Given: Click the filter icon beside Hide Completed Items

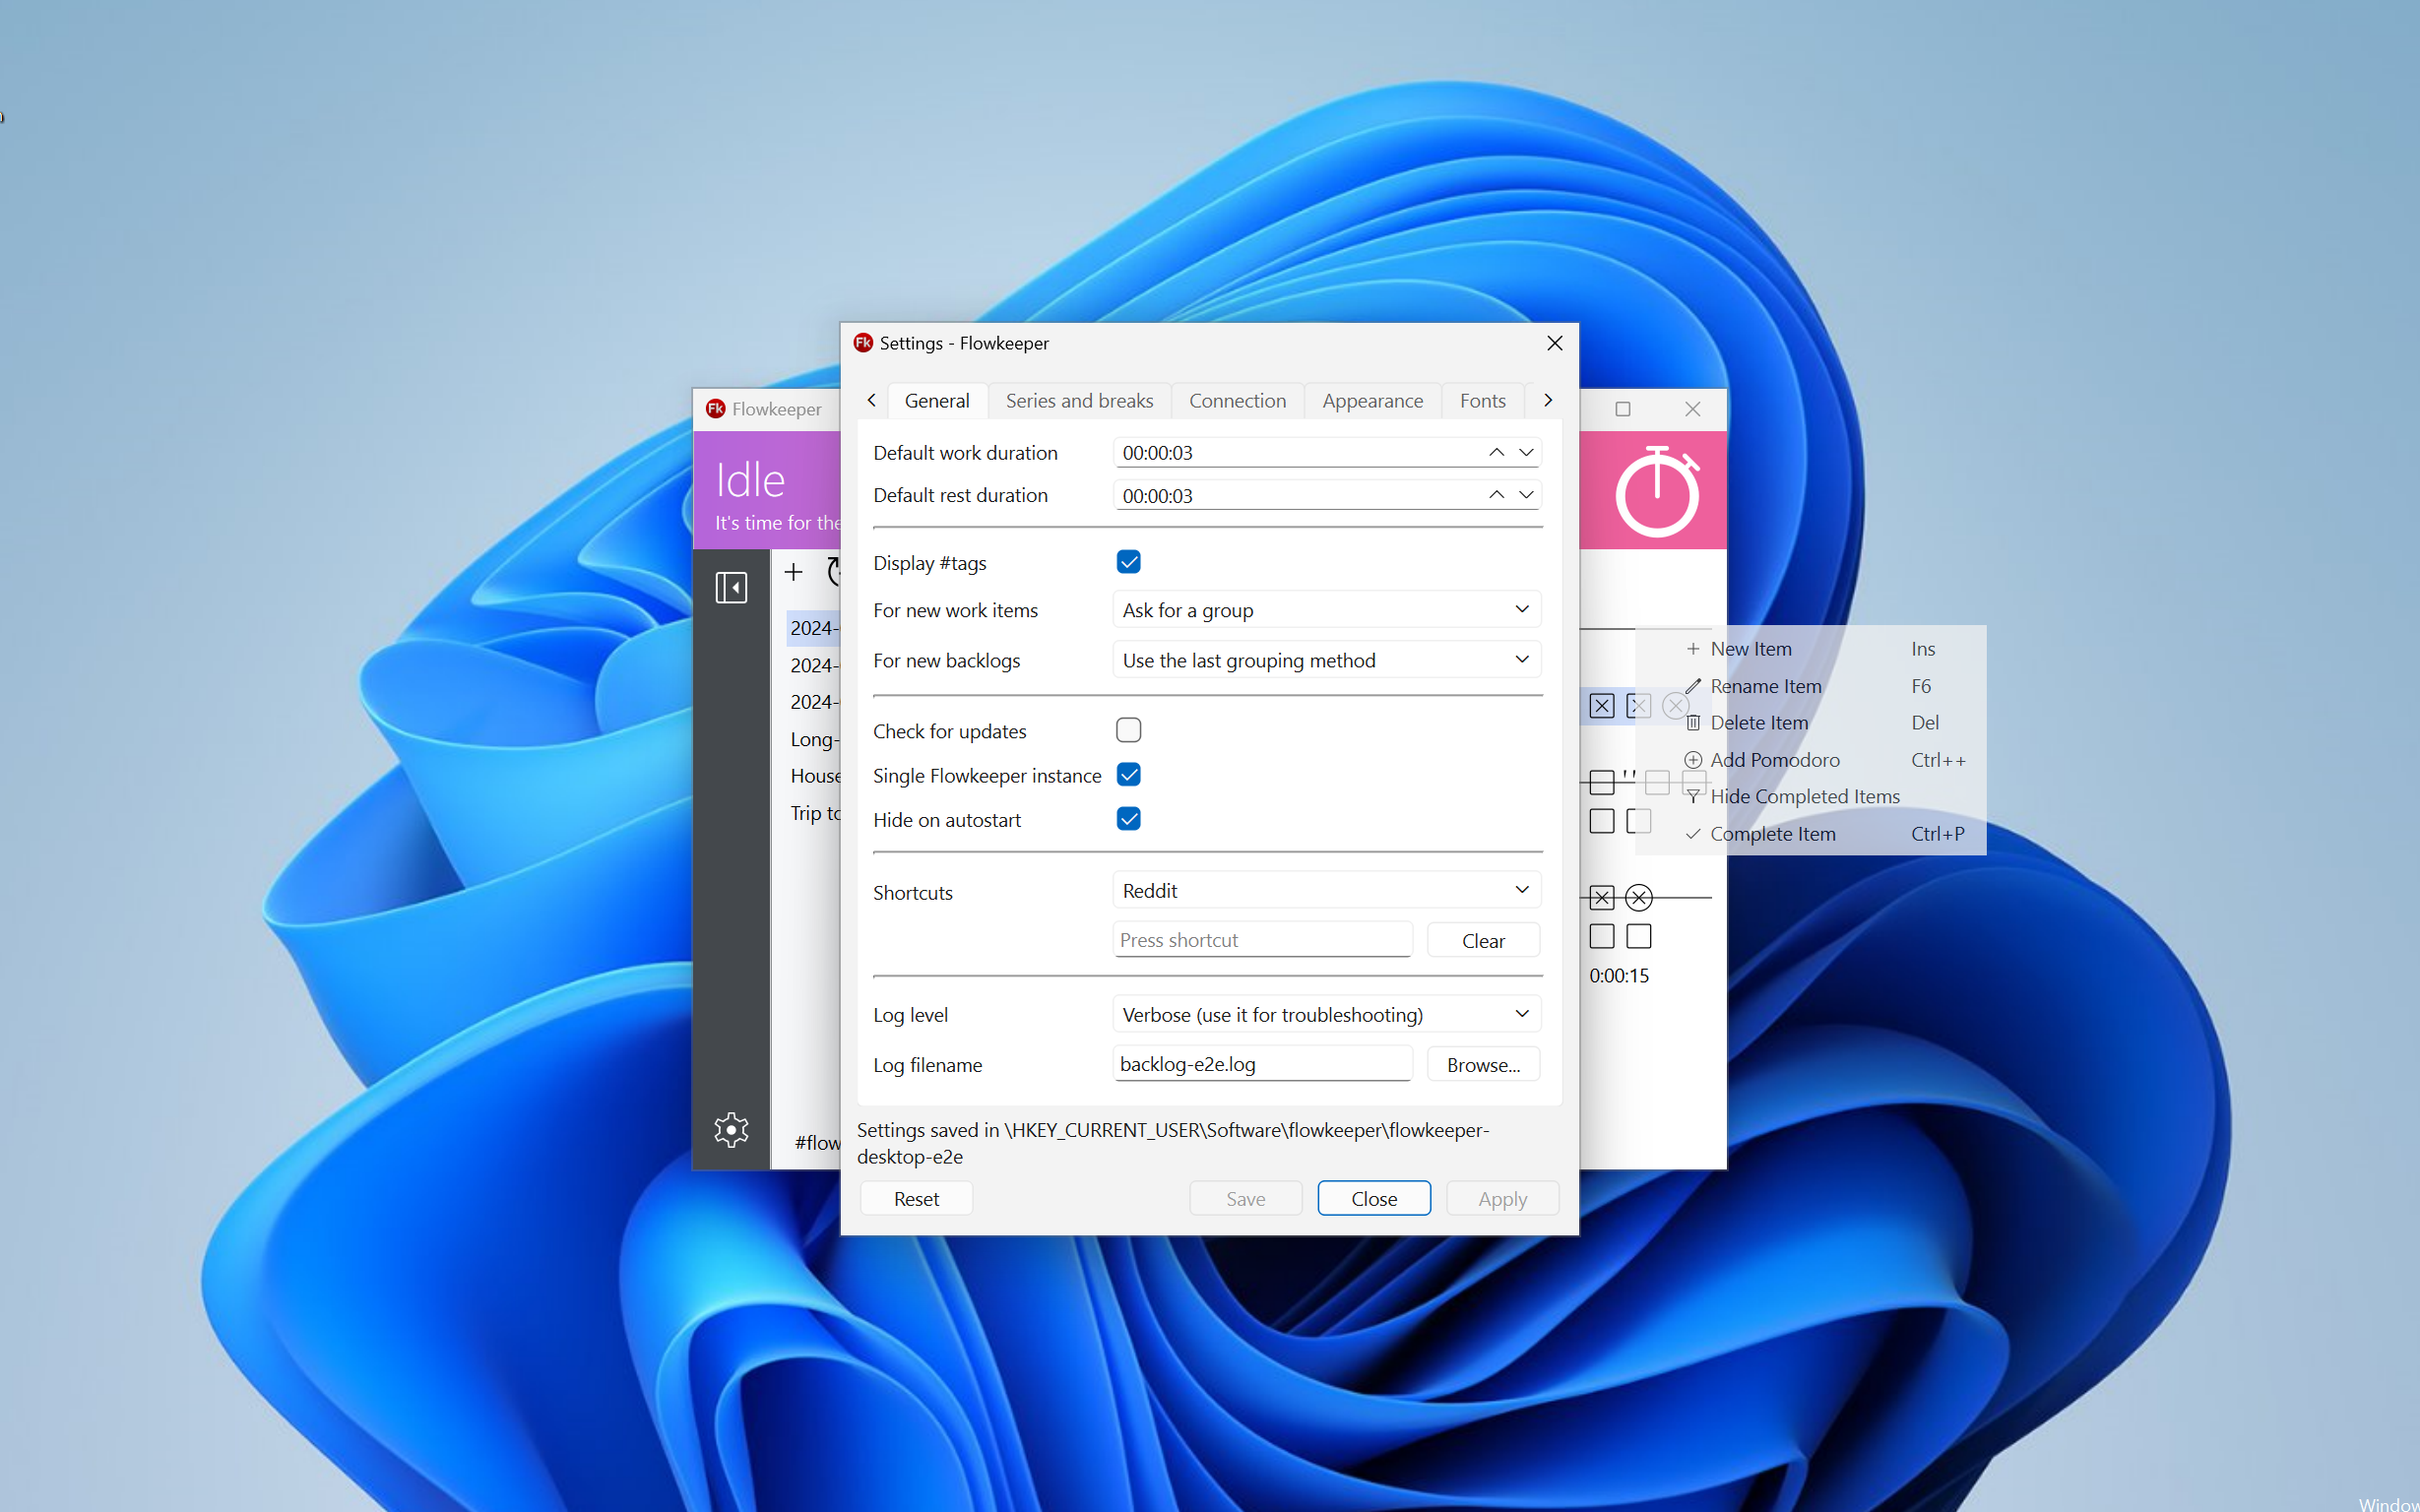Looking at the screenshot, I should 1693,797.
